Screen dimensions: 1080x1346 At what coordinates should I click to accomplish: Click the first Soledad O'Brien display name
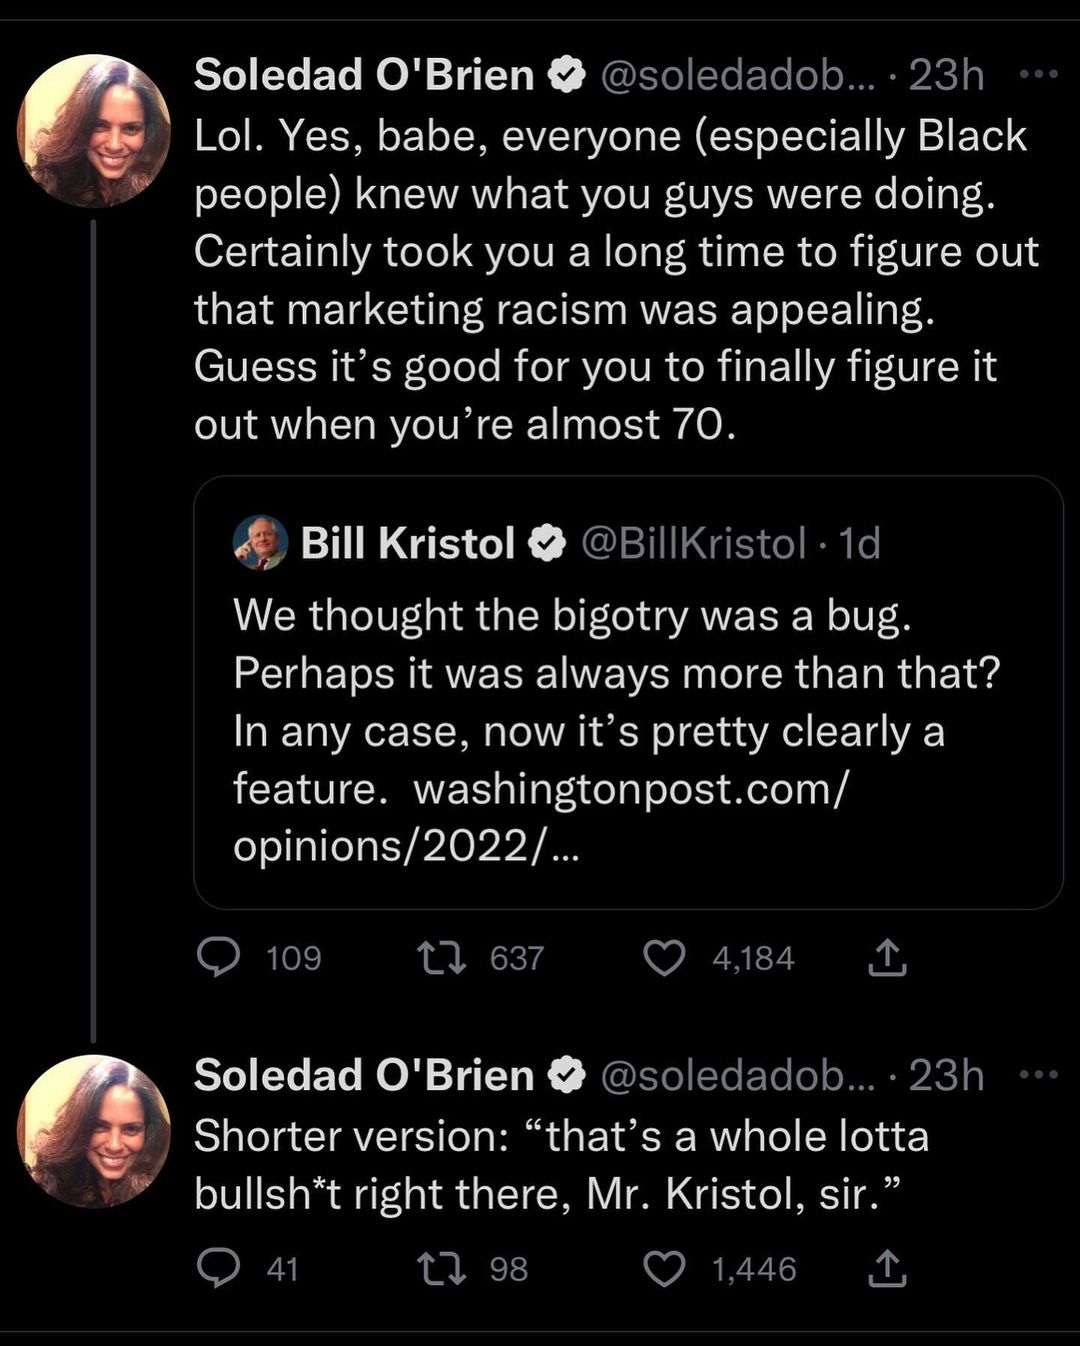pos(364,75)
